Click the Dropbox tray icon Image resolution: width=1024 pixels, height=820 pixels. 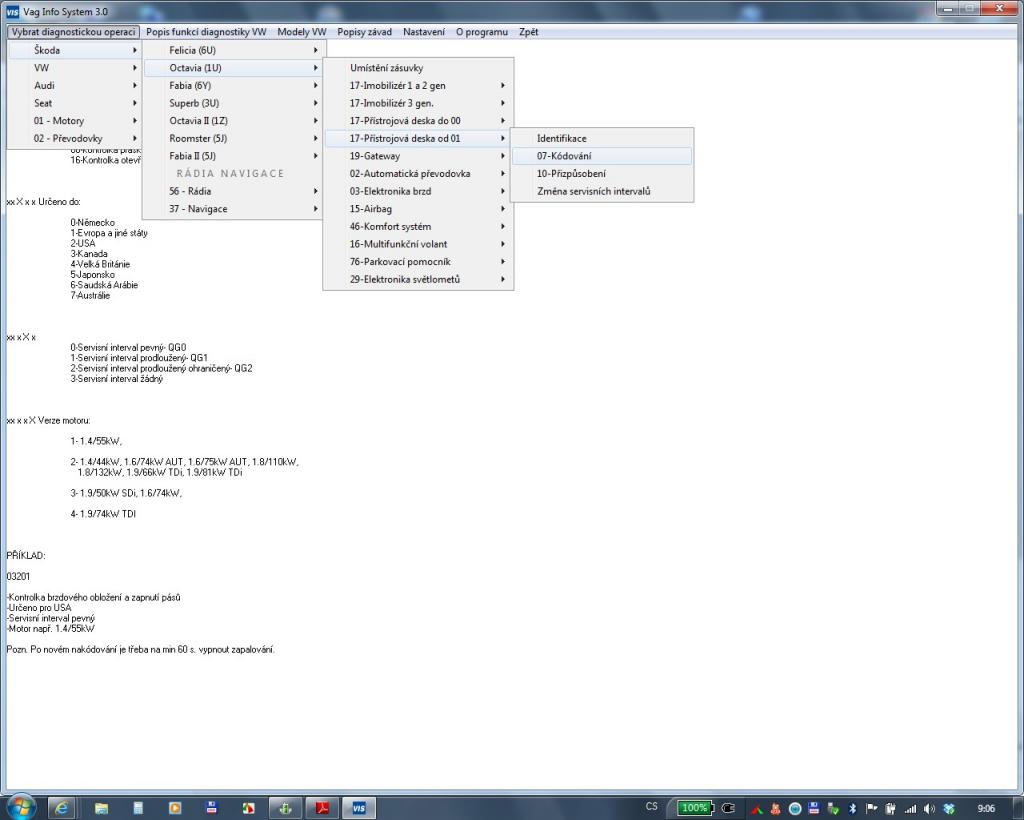949,809
